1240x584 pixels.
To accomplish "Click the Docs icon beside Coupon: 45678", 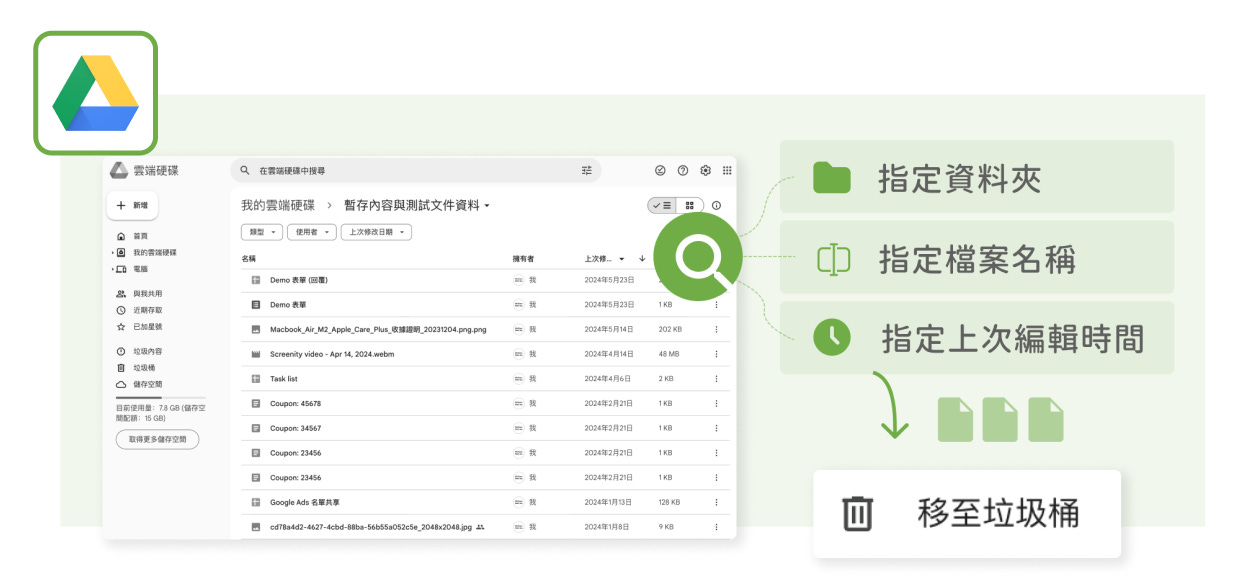I will (x=256, y=404).
